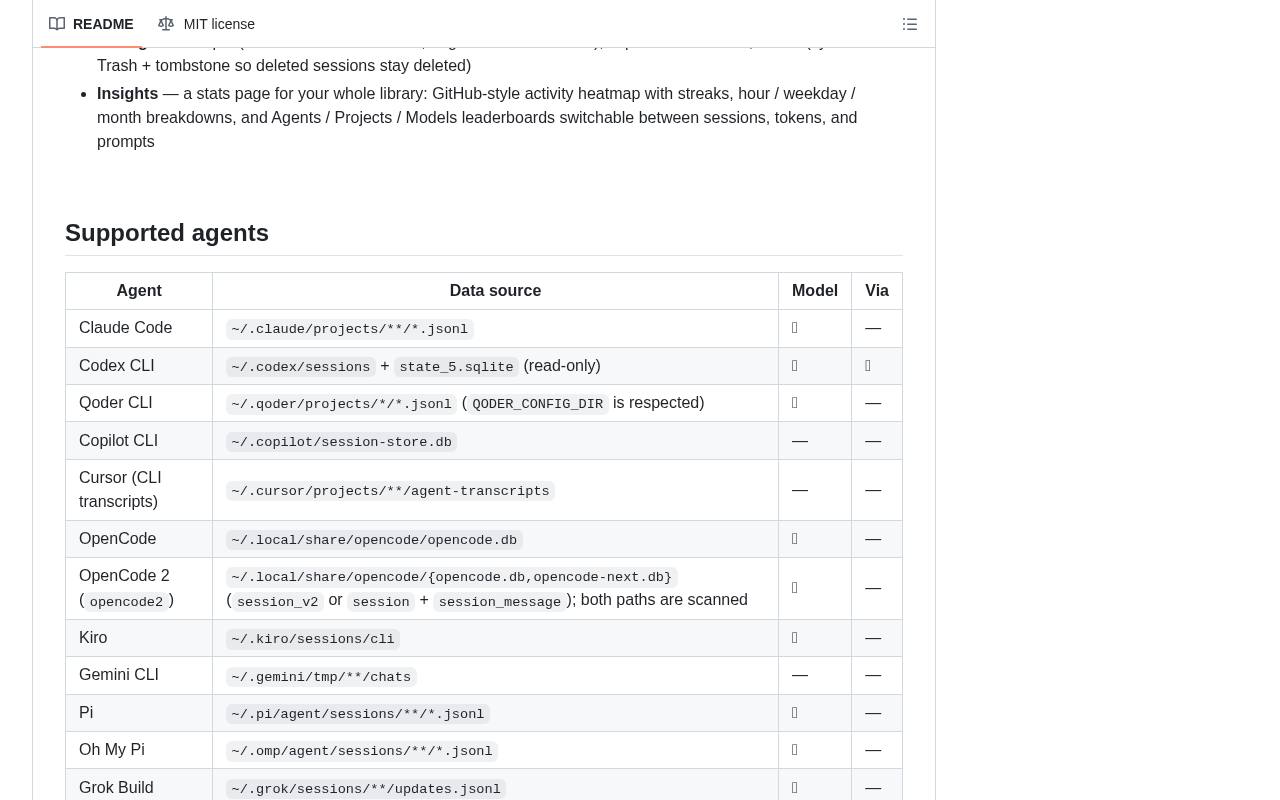1280x800 pixels.
Task: Select the Qoder CLI table cell
Action: [x=139, y=403]
